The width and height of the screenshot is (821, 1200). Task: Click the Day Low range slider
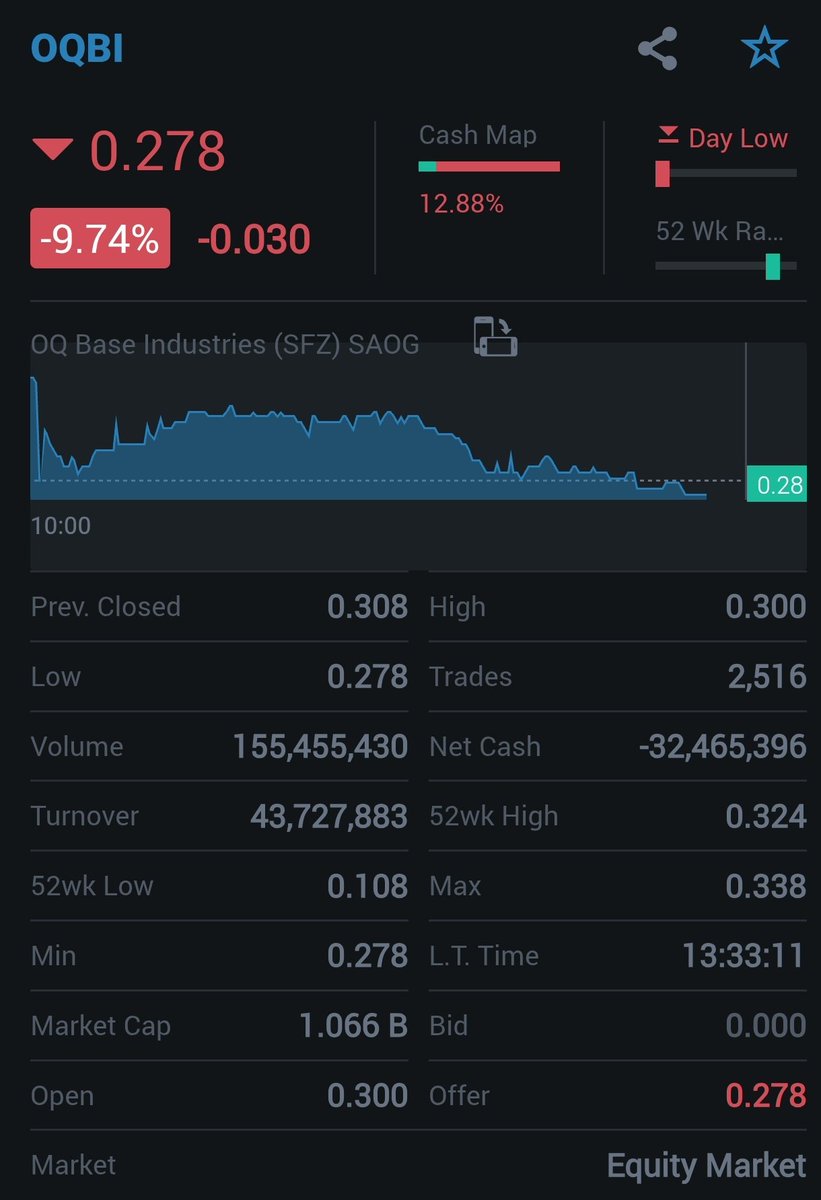(x=726, y=174)
